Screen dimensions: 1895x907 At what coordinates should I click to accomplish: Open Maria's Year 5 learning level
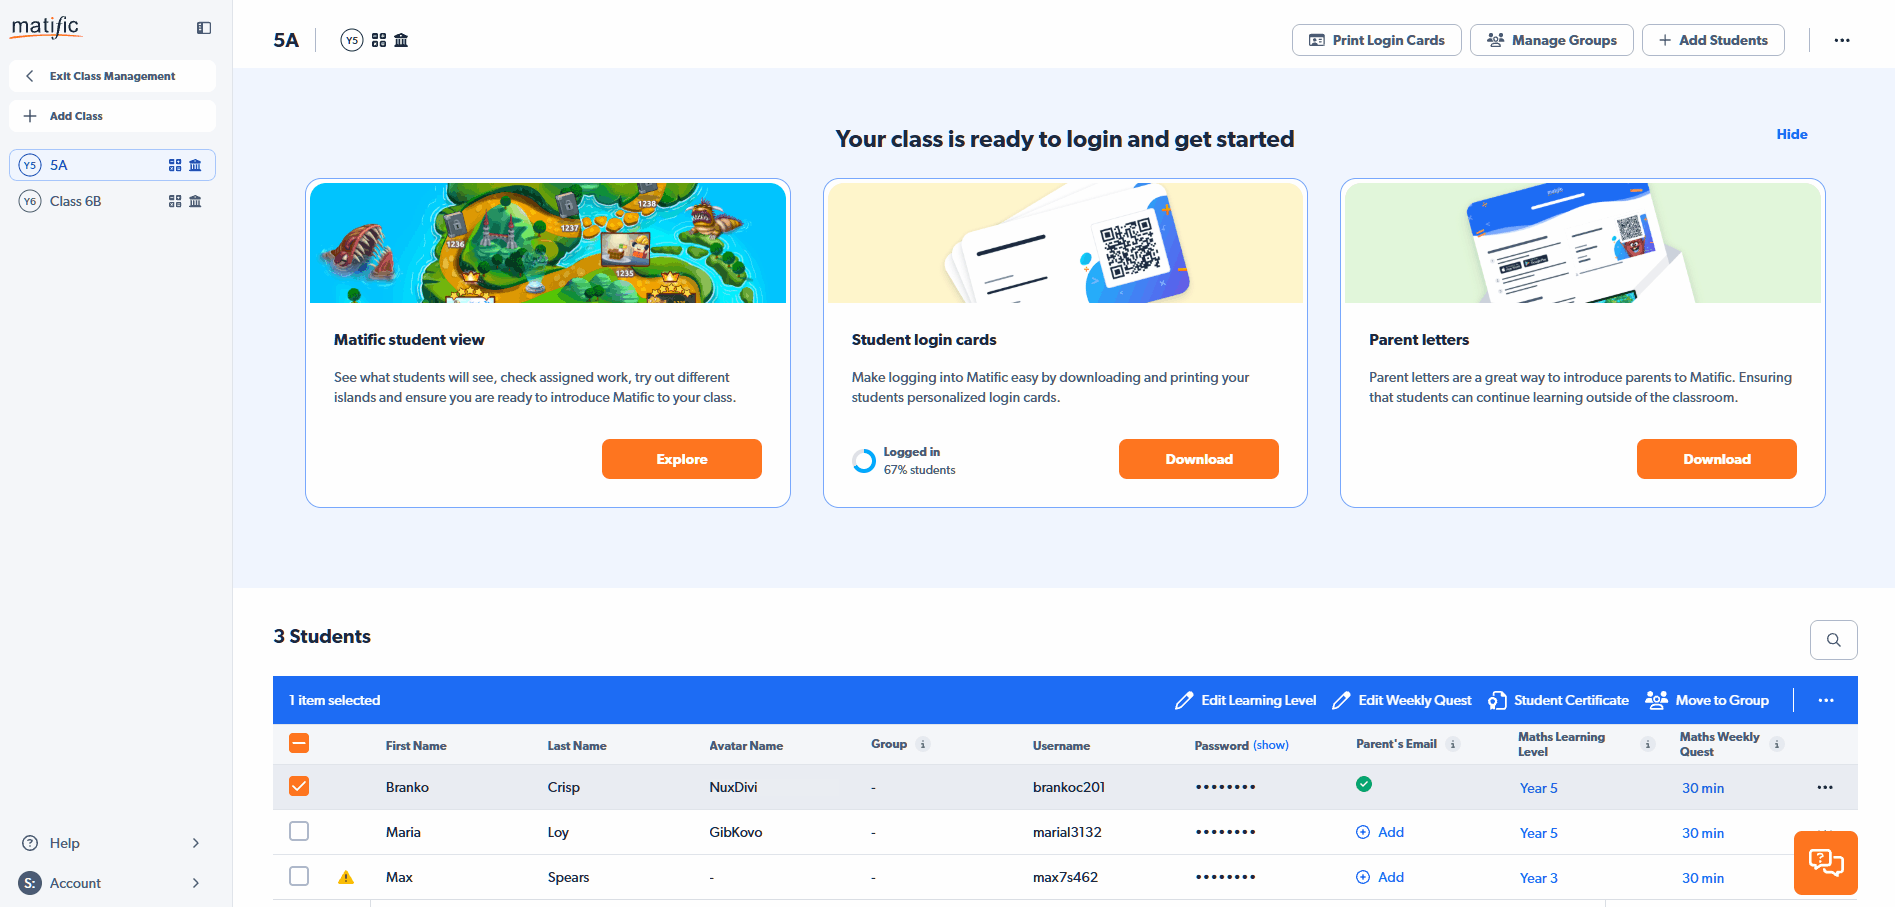point(1539,833)
